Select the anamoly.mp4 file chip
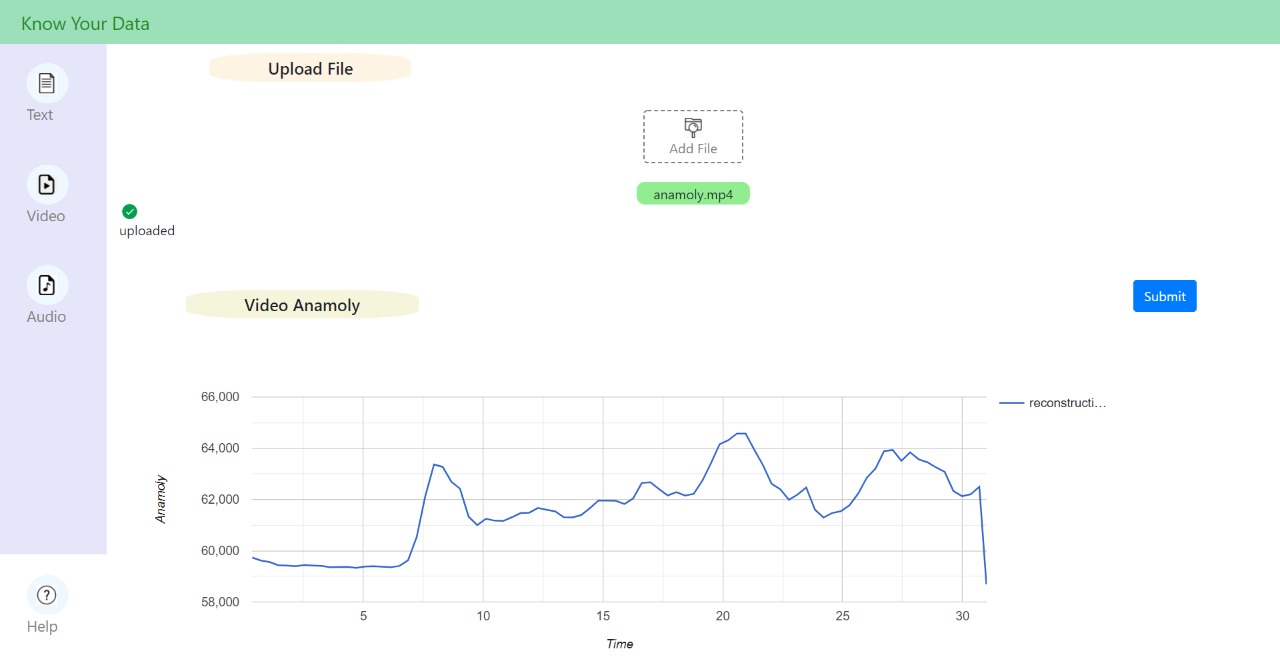 pyautogui.click(x=693, y=194)
